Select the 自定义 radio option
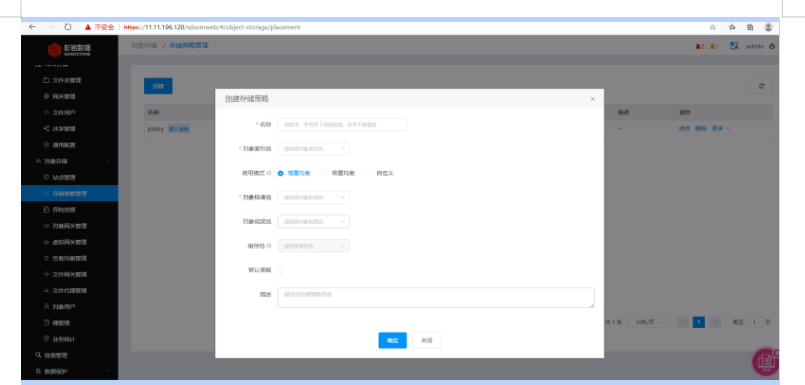Viewport: 805px width, 385px height. click(x=370, y=174)
